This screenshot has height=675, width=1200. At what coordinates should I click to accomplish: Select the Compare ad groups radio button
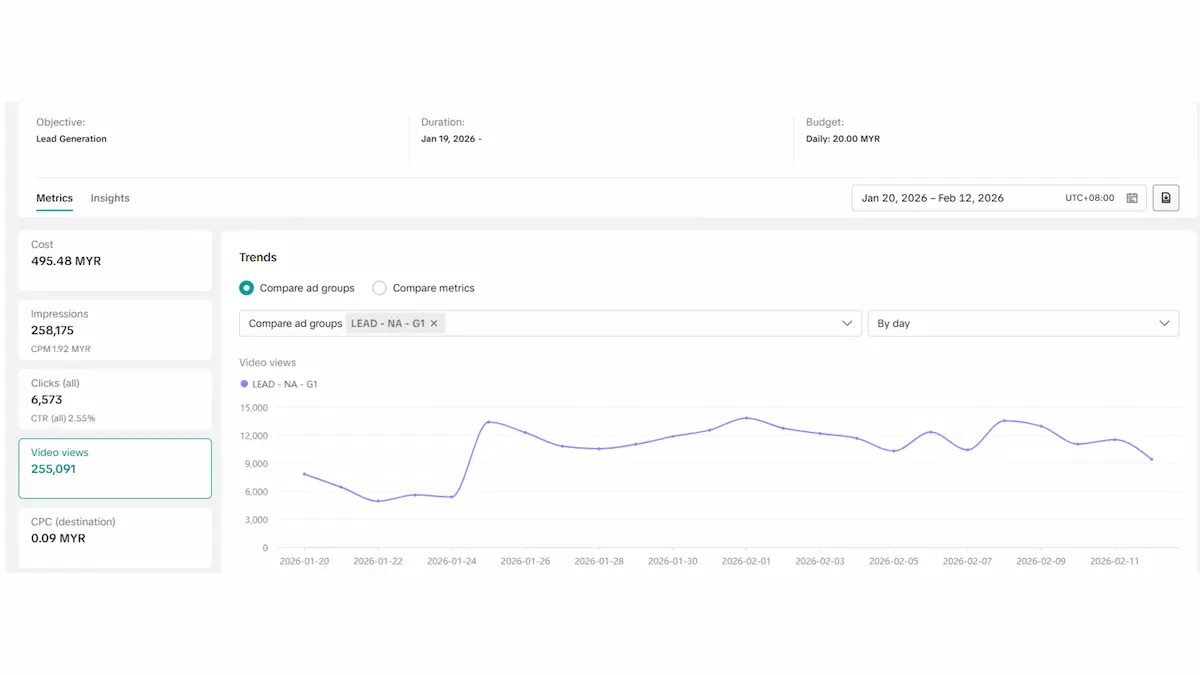(246, 288)
